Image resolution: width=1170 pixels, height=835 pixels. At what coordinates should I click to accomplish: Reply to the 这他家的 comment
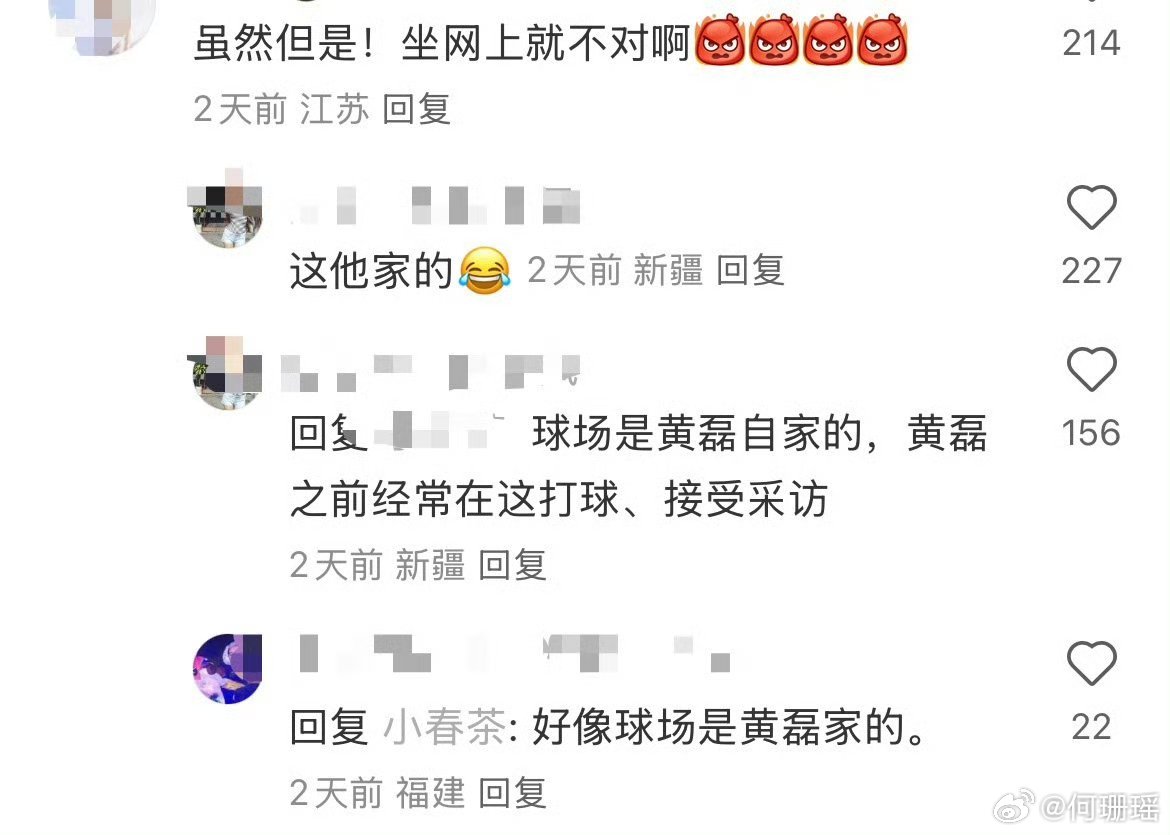coord(750,270)
